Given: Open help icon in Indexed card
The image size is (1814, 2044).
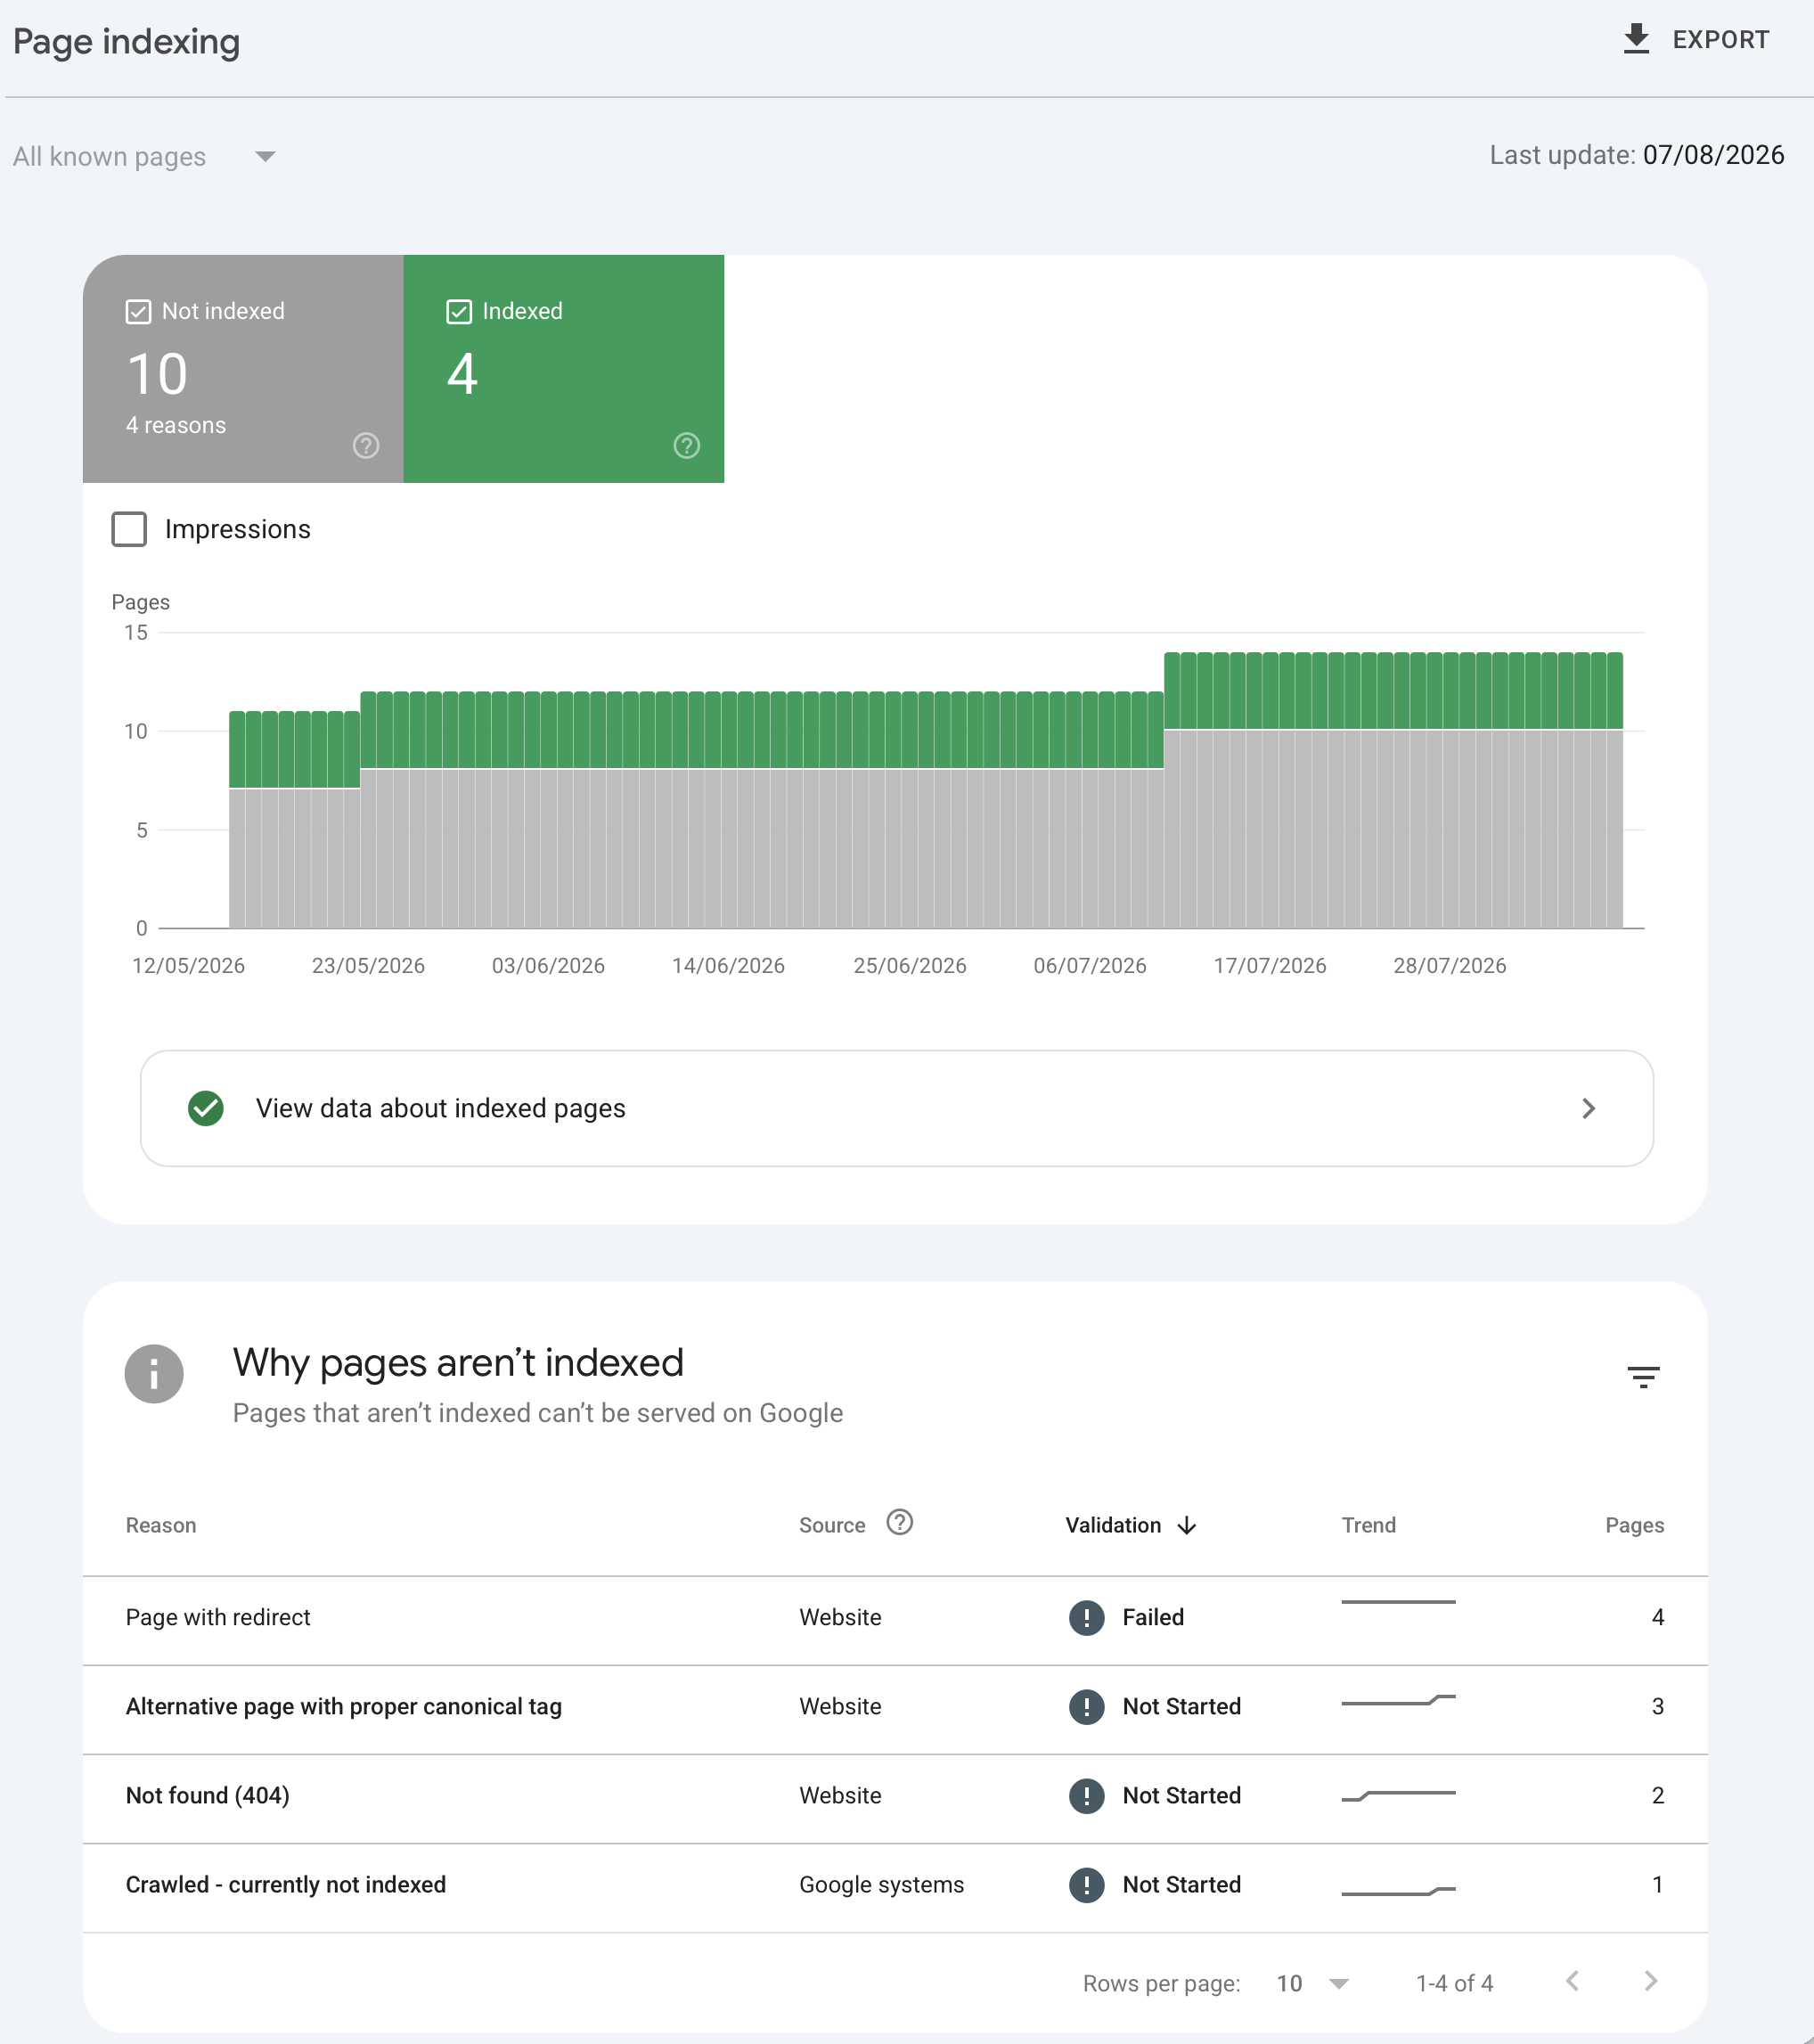Looking at the screenshot, I should (687, 445).
